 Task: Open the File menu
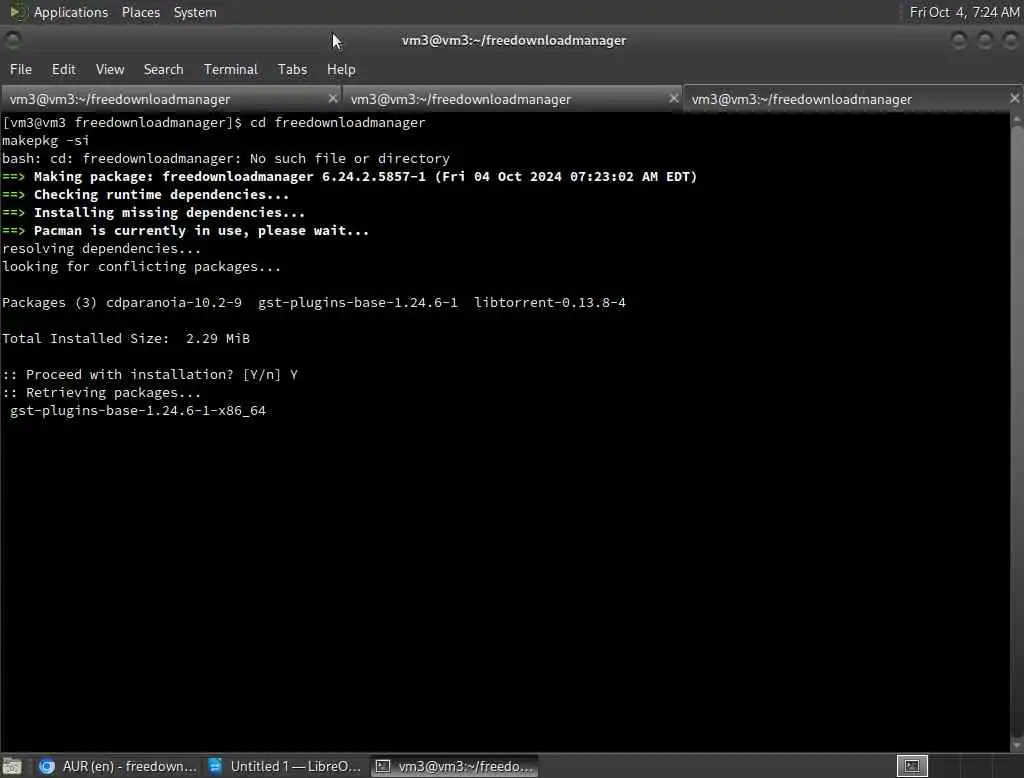click(21, 69)
